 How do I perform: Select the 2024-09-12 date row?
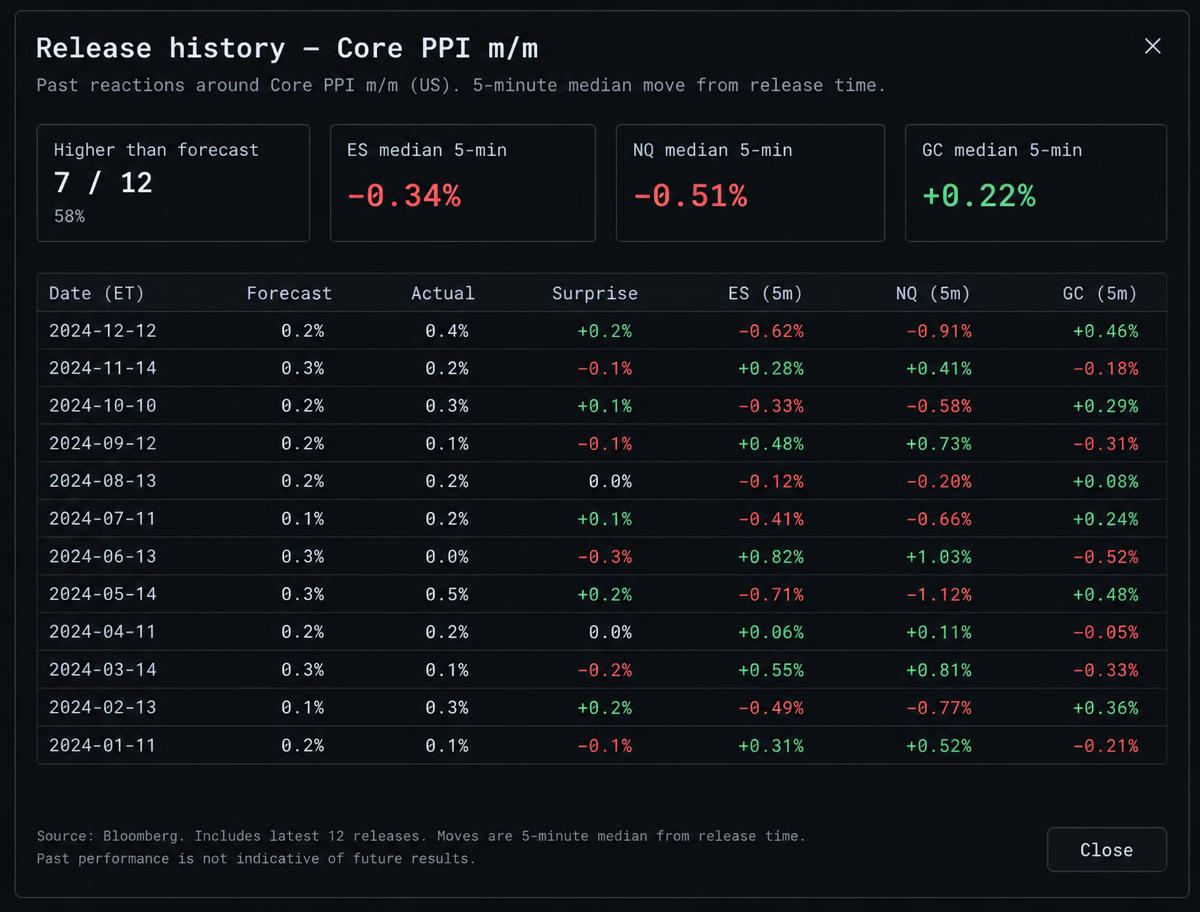coord(602,444)
